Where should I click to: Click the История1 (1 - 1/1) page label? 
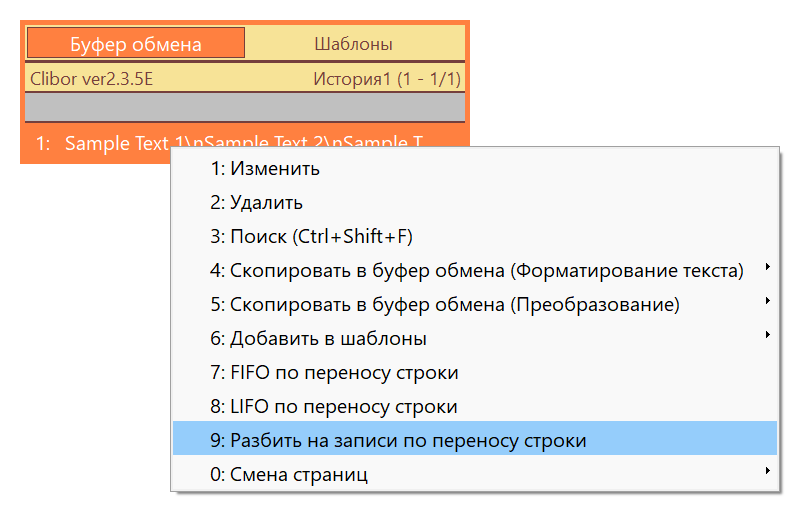point(387,79)
